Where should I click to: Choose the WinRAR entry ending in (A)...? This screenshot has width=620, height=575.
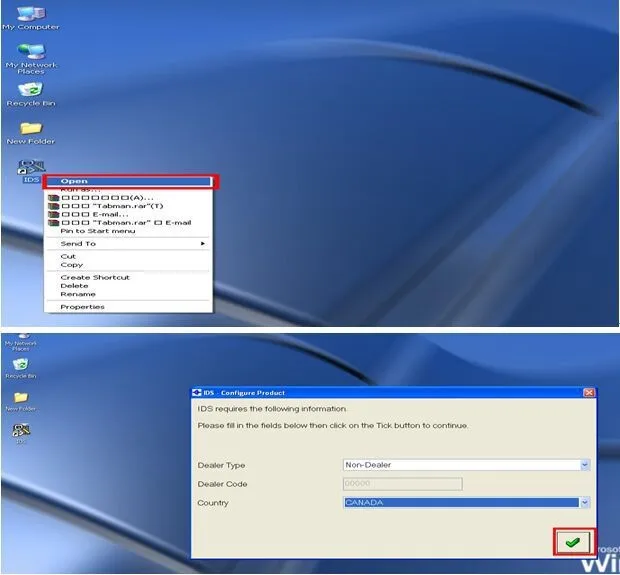click(129, 197)
